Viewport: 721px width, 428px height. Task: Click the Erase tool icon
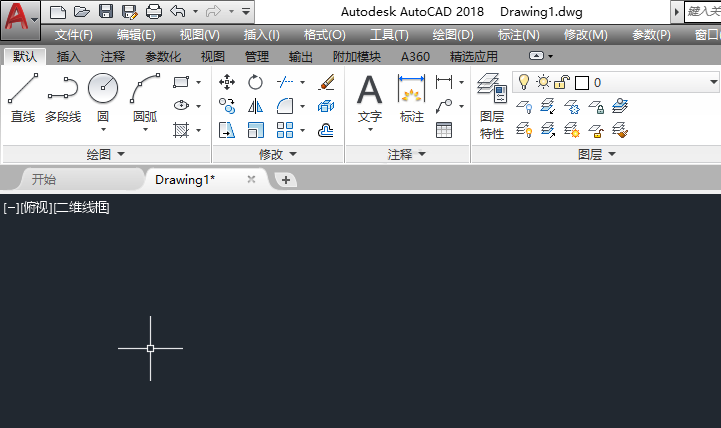(x=326, y=82)
